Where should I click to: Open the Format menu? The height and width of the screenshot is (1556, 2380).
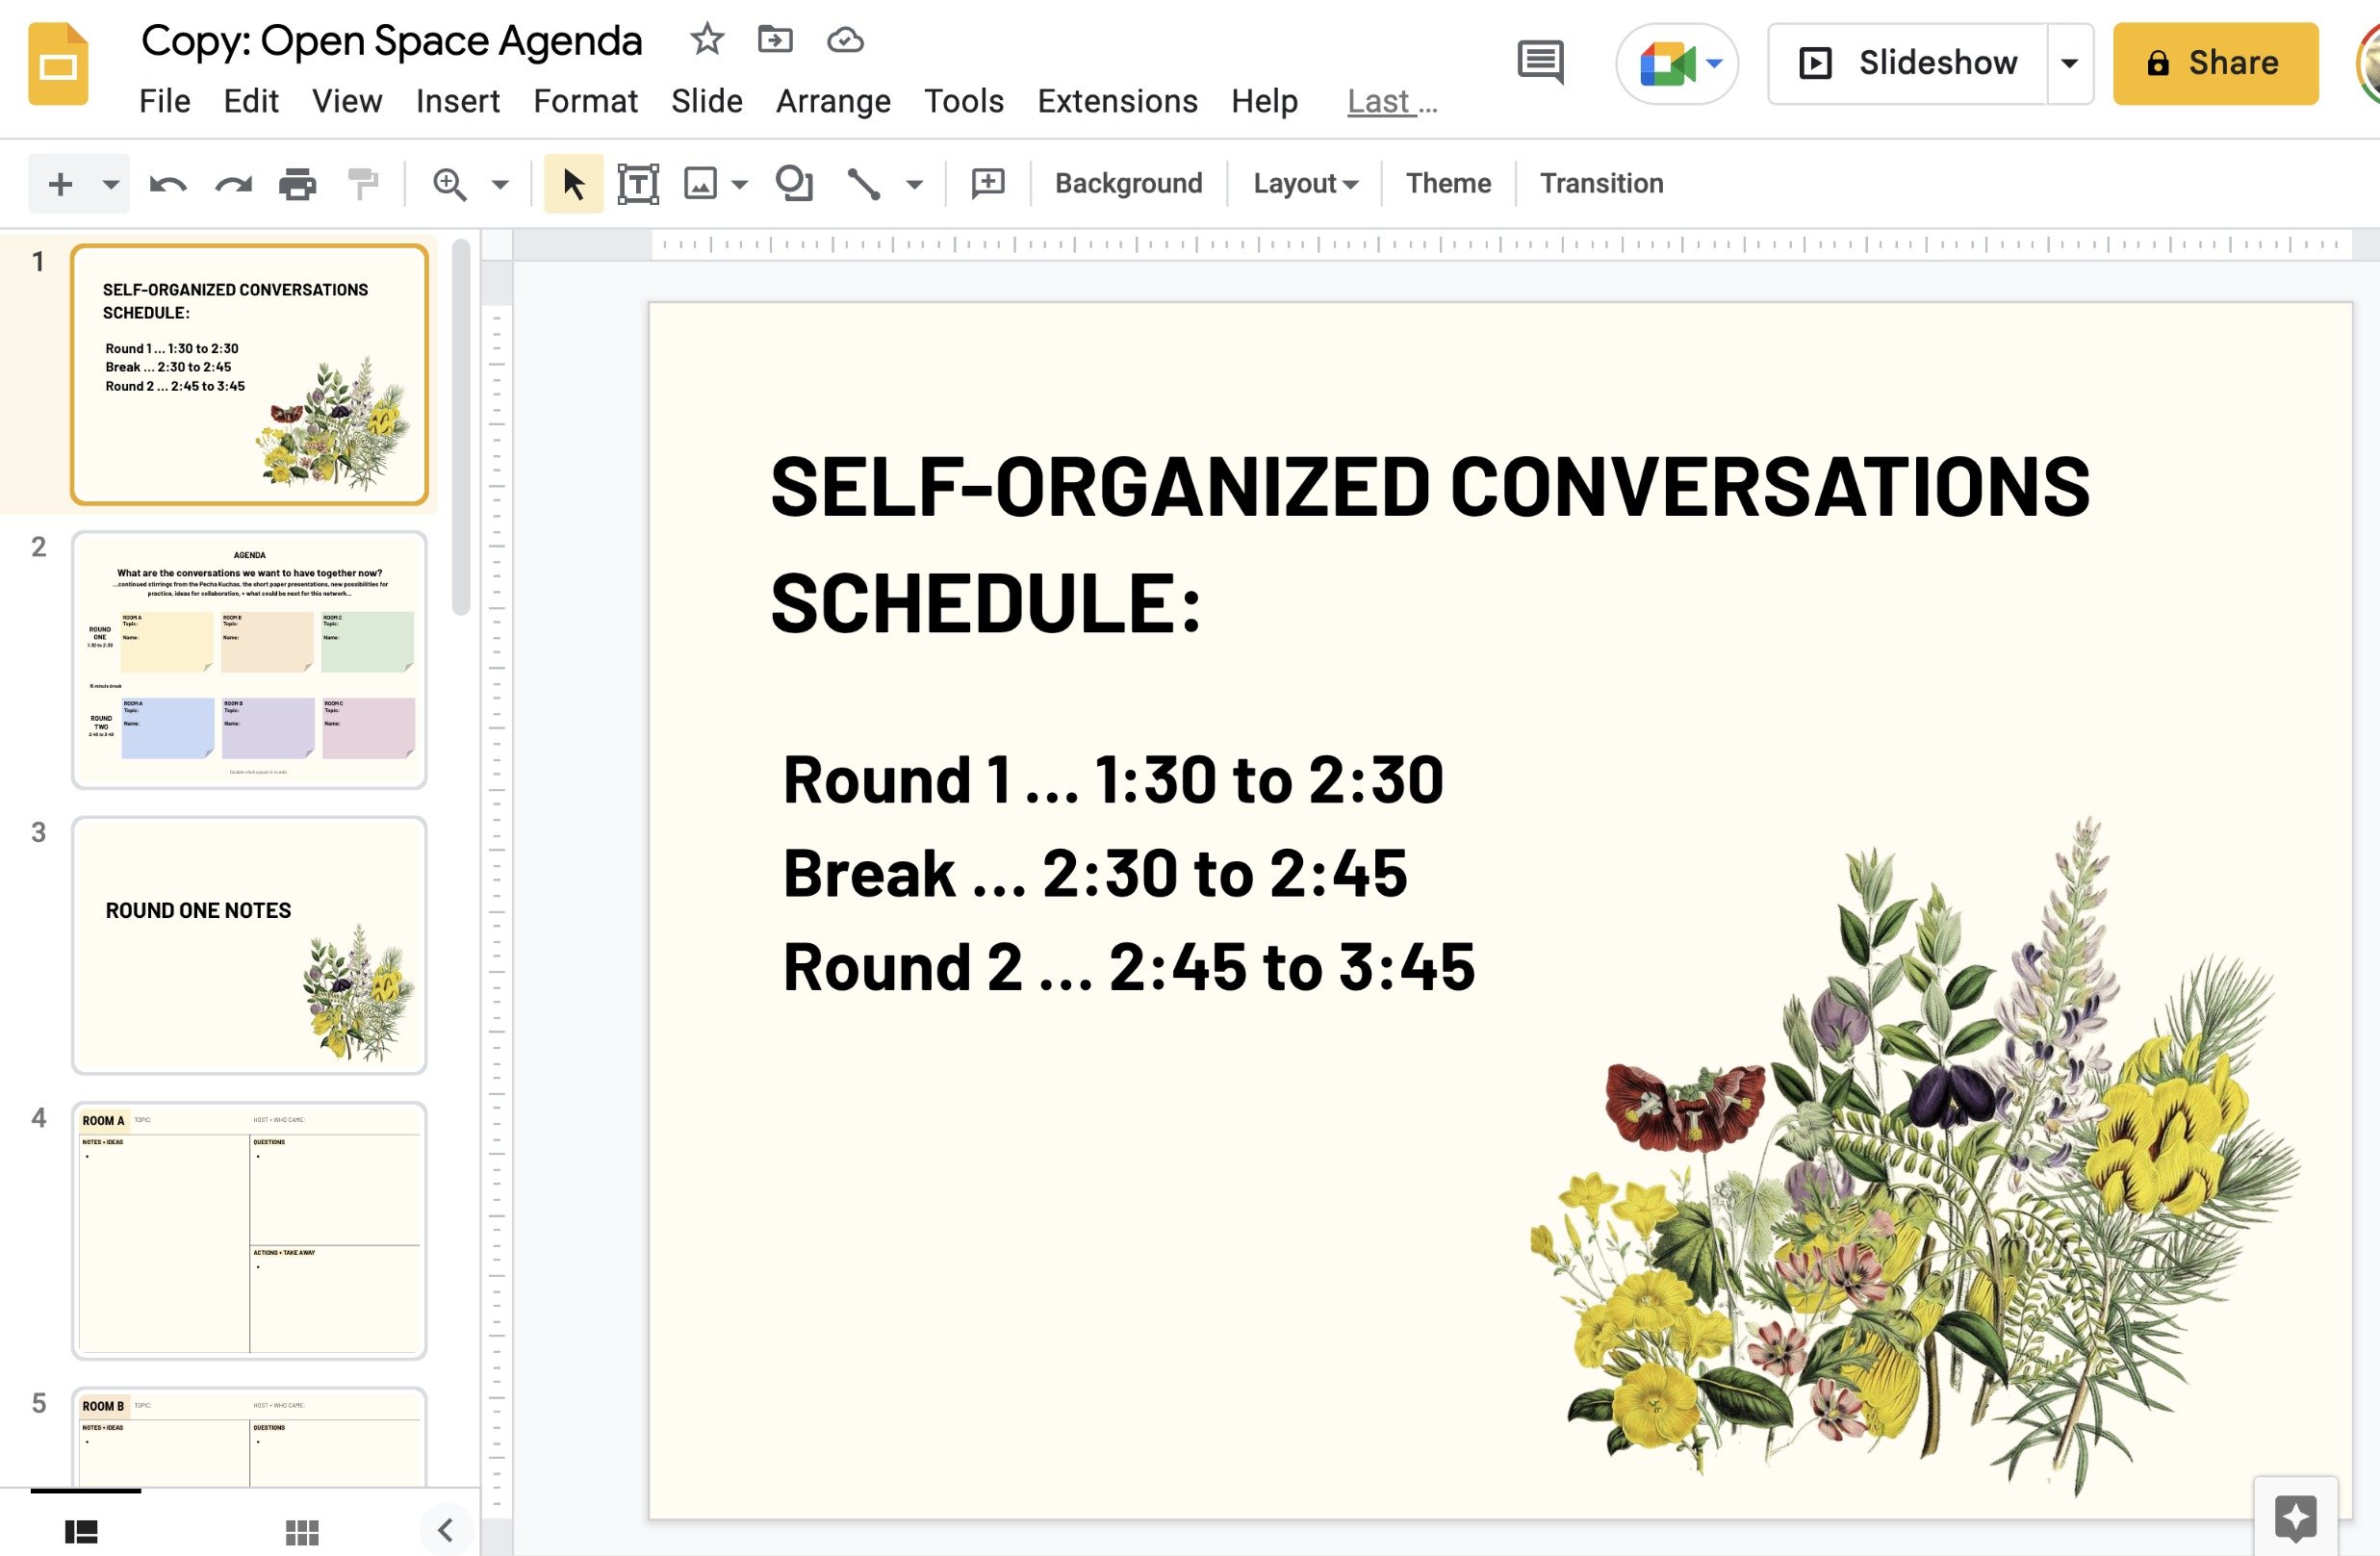click(585, 101)
